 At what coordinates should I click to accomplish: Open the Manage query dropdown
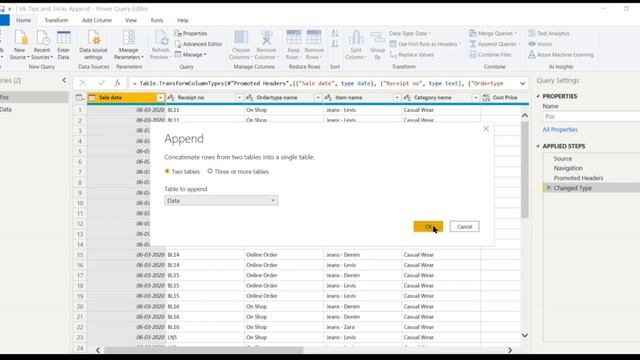[x=191, y=54]
